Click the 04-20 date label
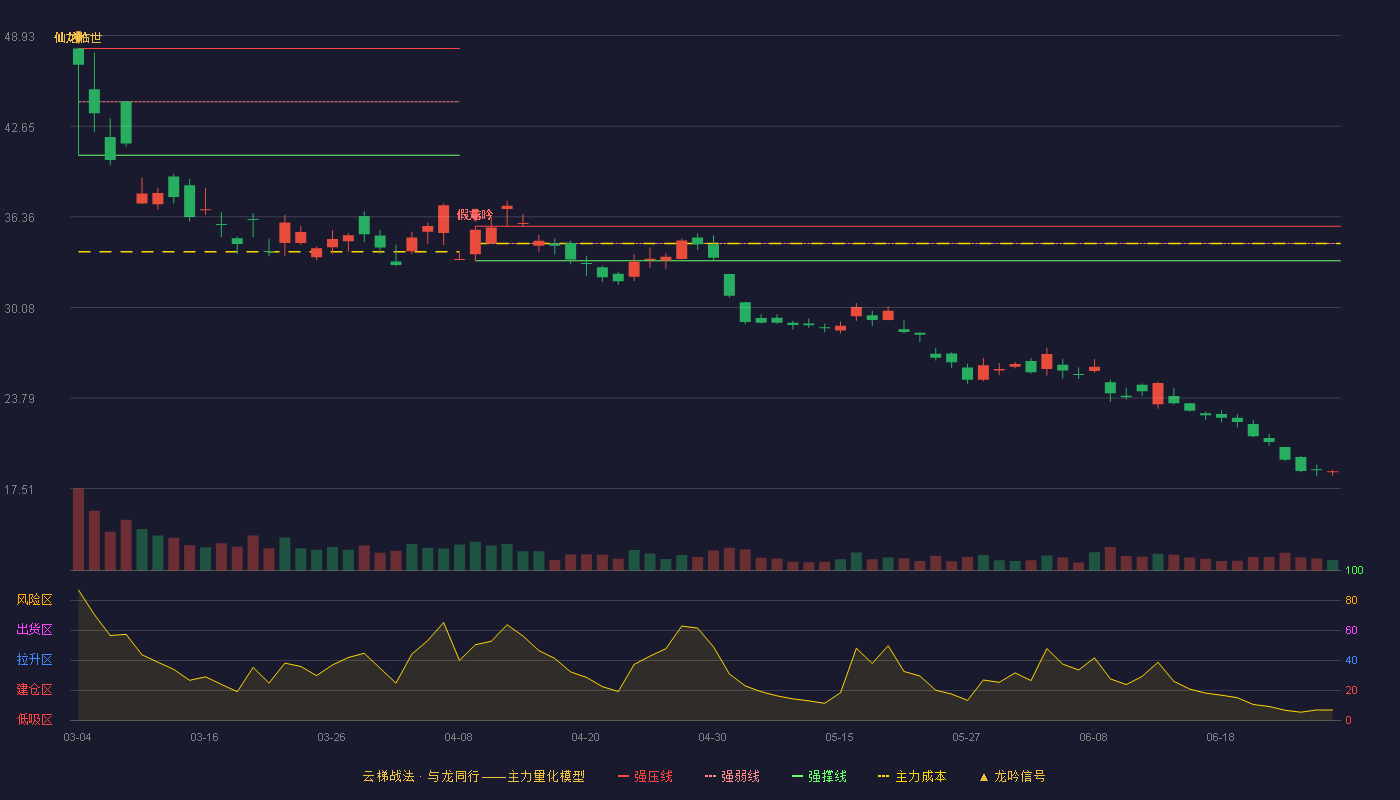Viewport: 1400px width, 800px height. 585,737
